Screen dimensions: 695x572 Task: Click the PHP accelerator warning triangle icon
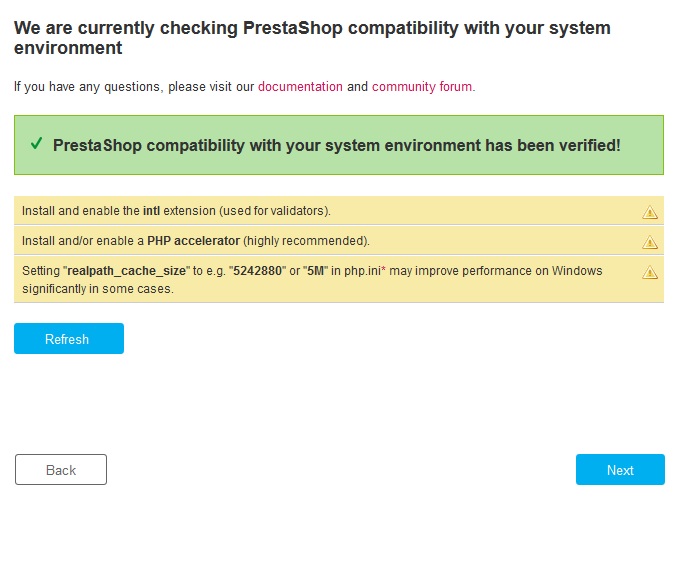(x=650, y=242)
